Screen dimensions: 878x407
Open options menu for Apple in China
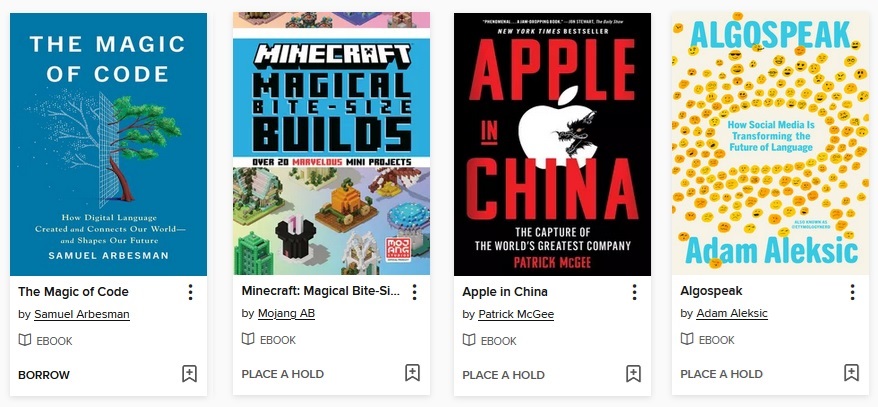[x=634, y=292]
